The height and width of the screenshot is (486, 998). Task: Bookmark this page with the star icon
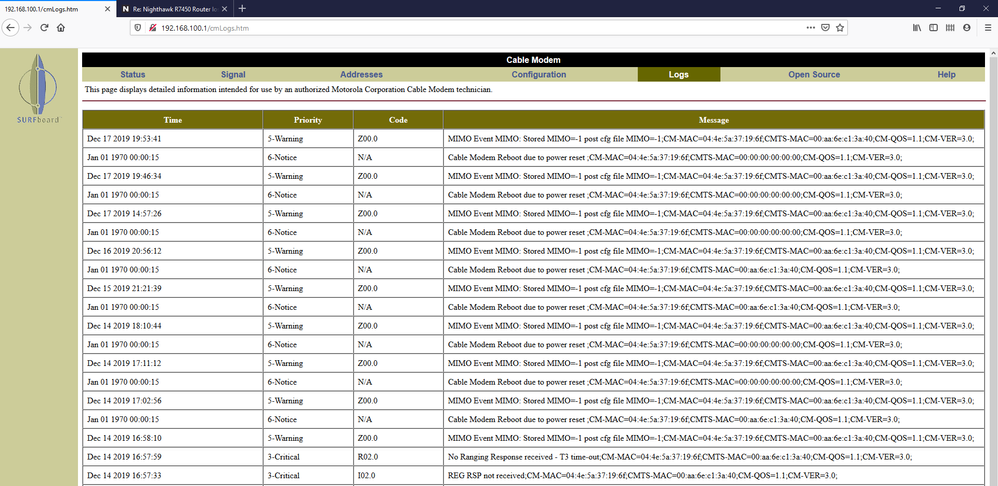(840, 28)
